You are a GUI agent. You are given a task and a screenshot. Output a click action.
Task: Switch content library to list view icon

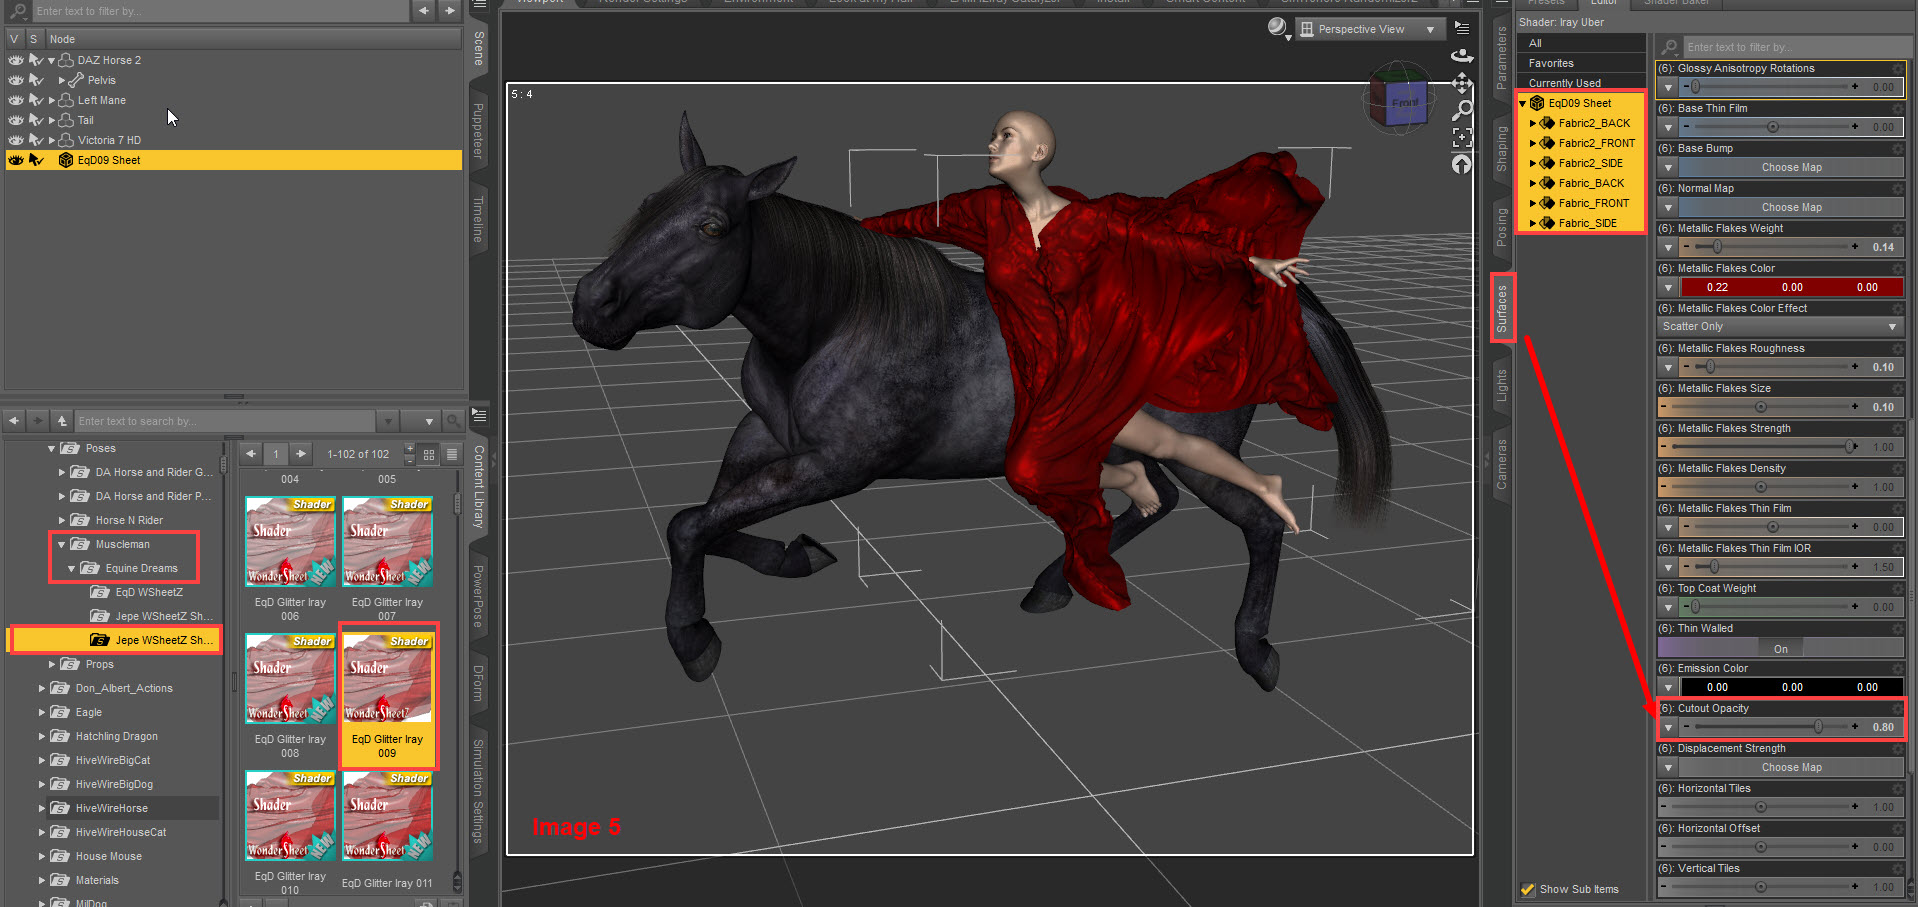[x=452, y=454]
